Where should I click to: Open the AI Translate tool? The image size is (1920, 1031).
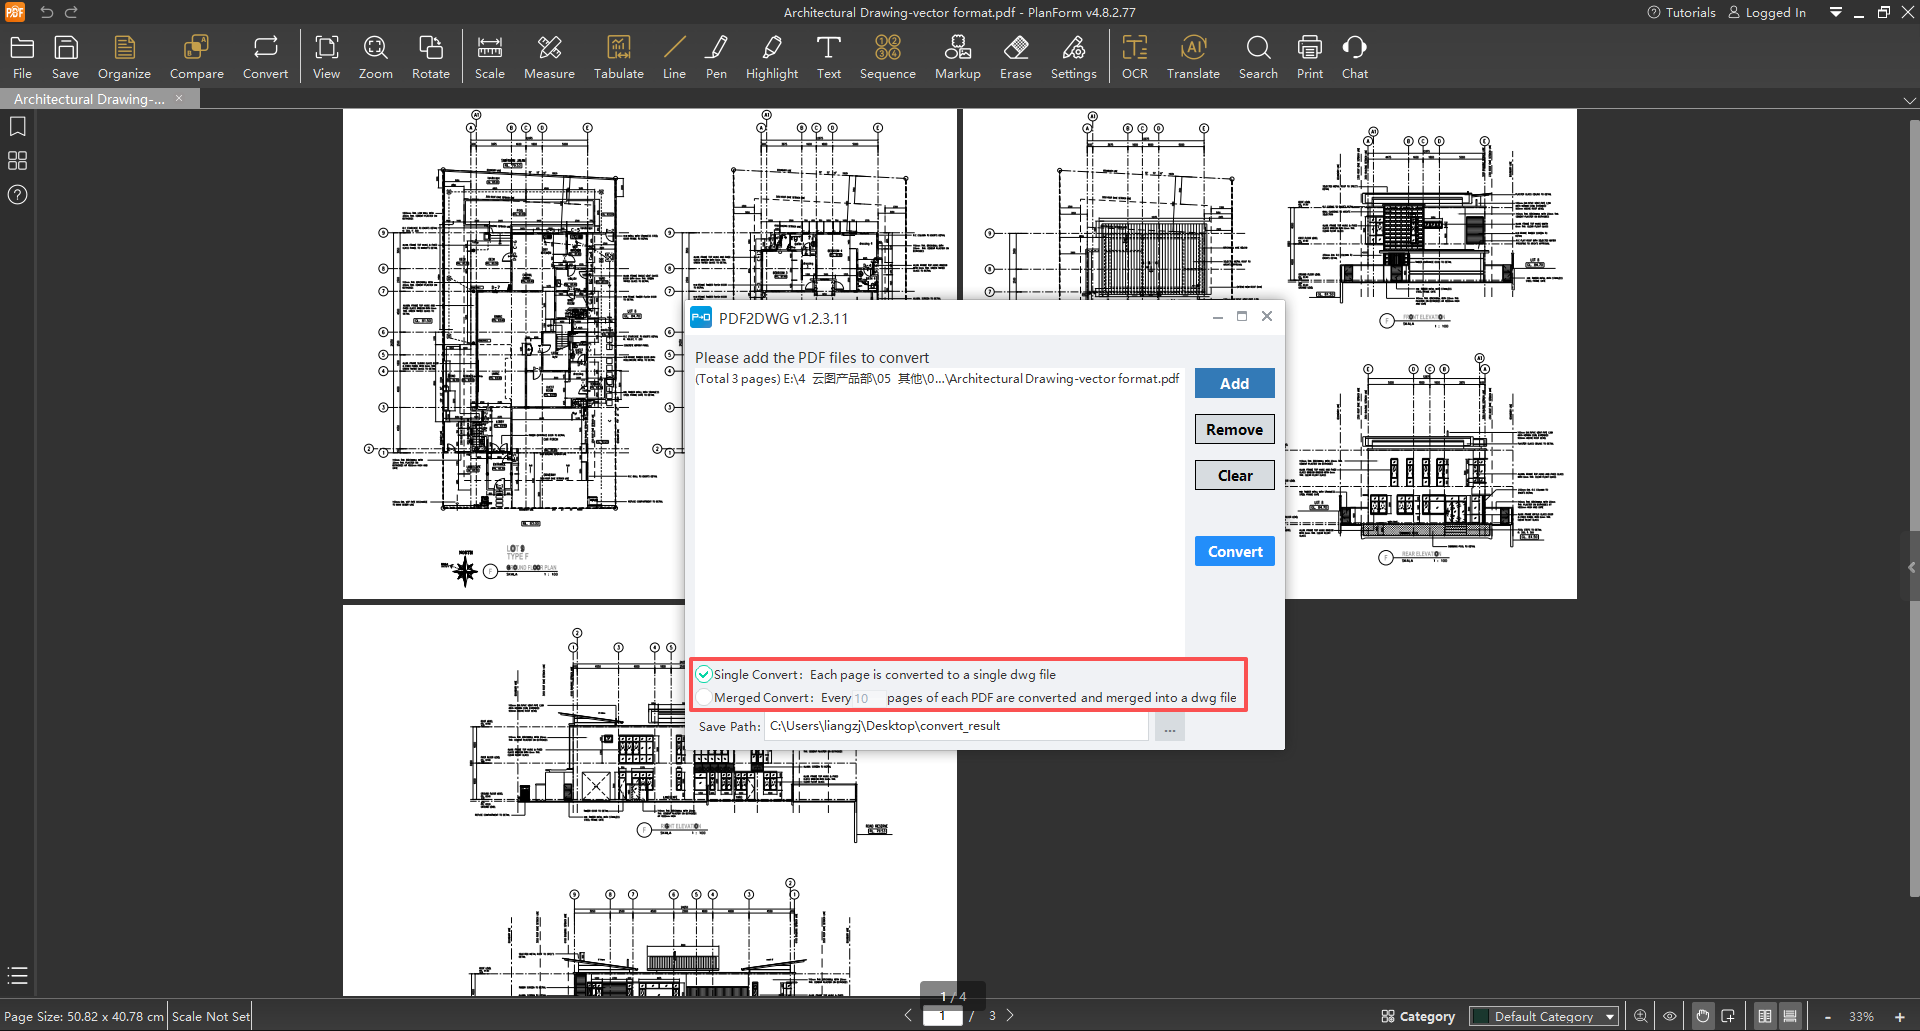pyautogui.click(x=1193, y=57)
